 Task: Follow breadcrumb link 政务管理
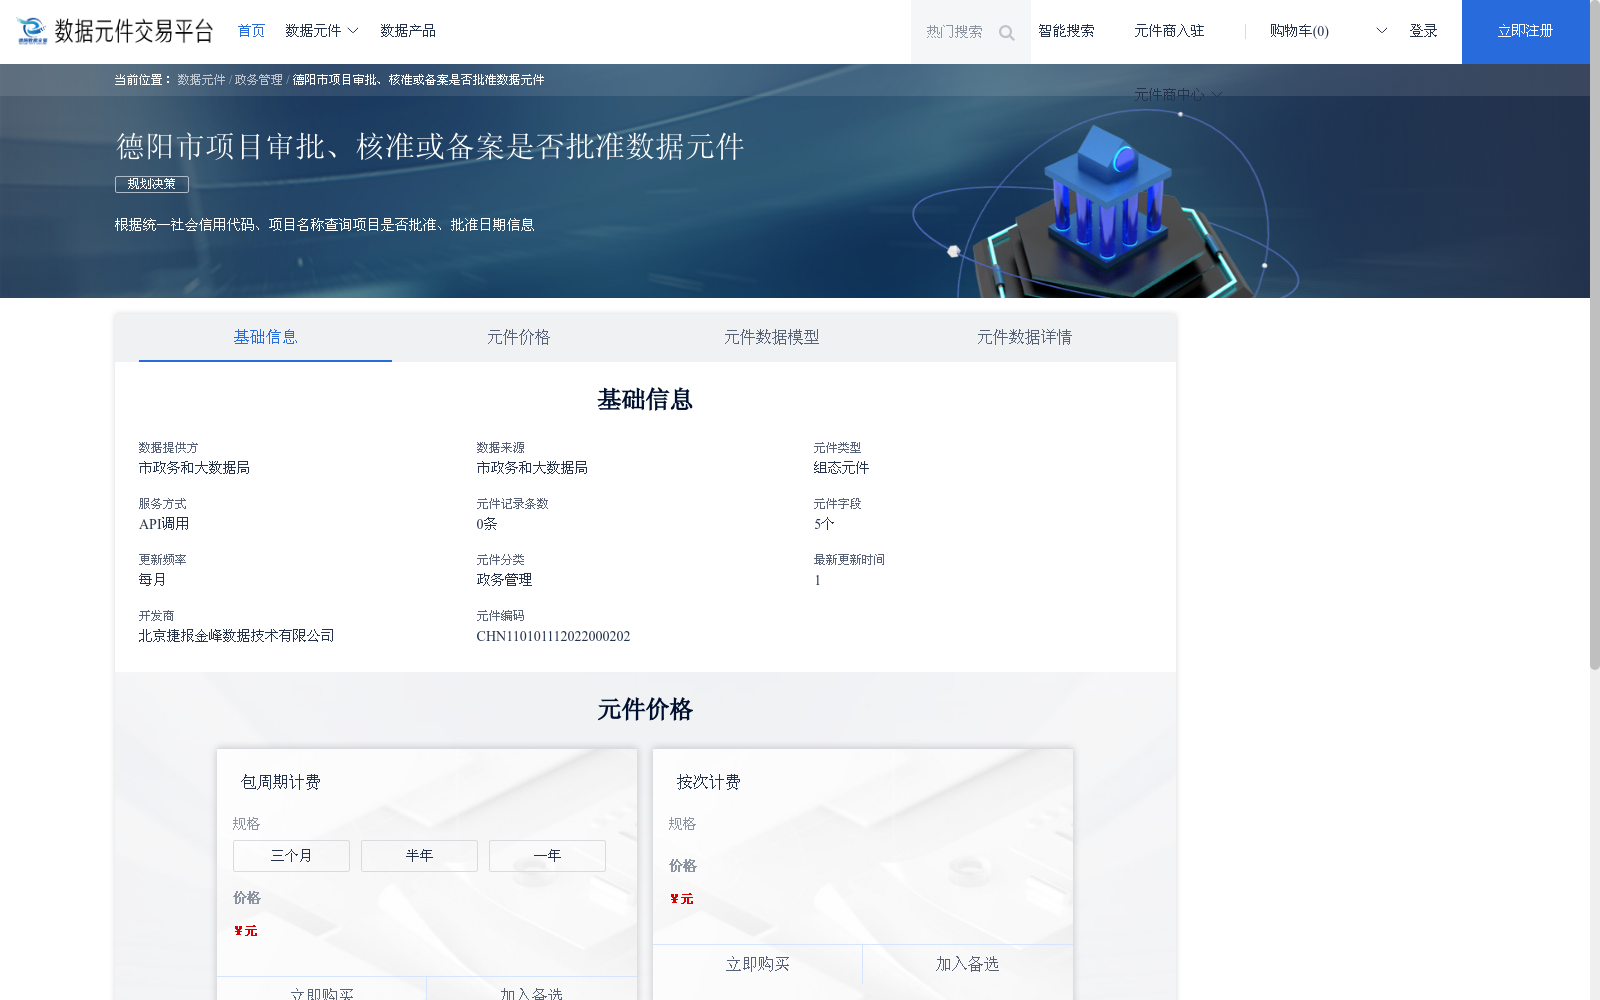point(259,80)
